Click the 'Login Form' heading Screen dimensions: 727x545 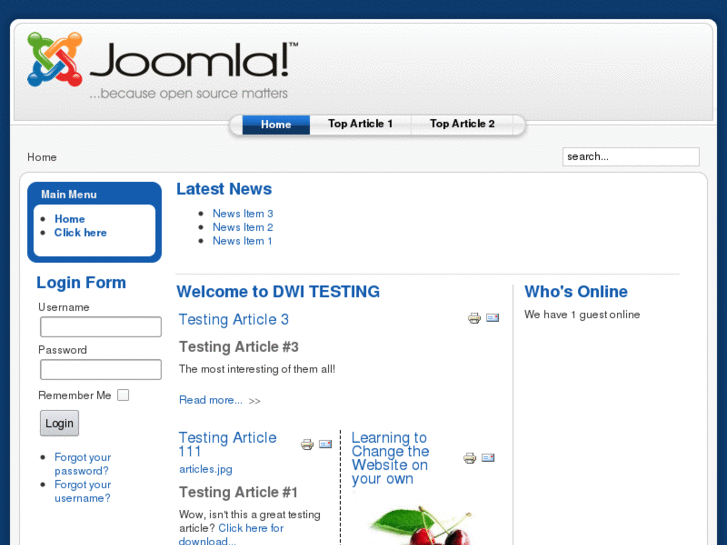pyautogui.click(x=81, y=282)
